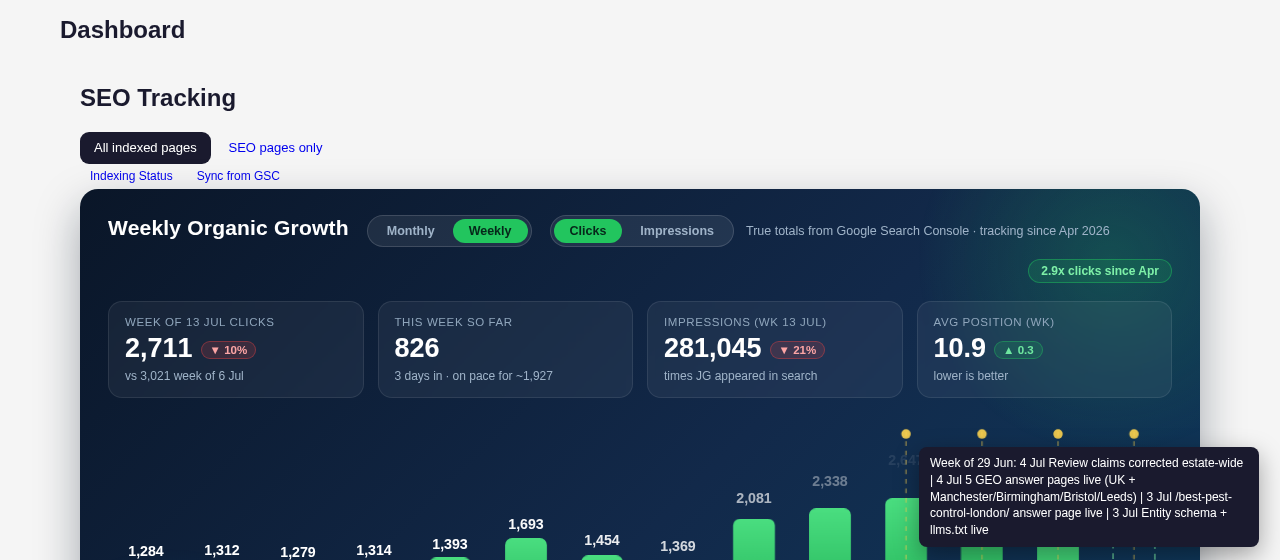1280x560 pixels.
Task: Click the Weekly Organic Growth title
Action: (x=228, y=228)
